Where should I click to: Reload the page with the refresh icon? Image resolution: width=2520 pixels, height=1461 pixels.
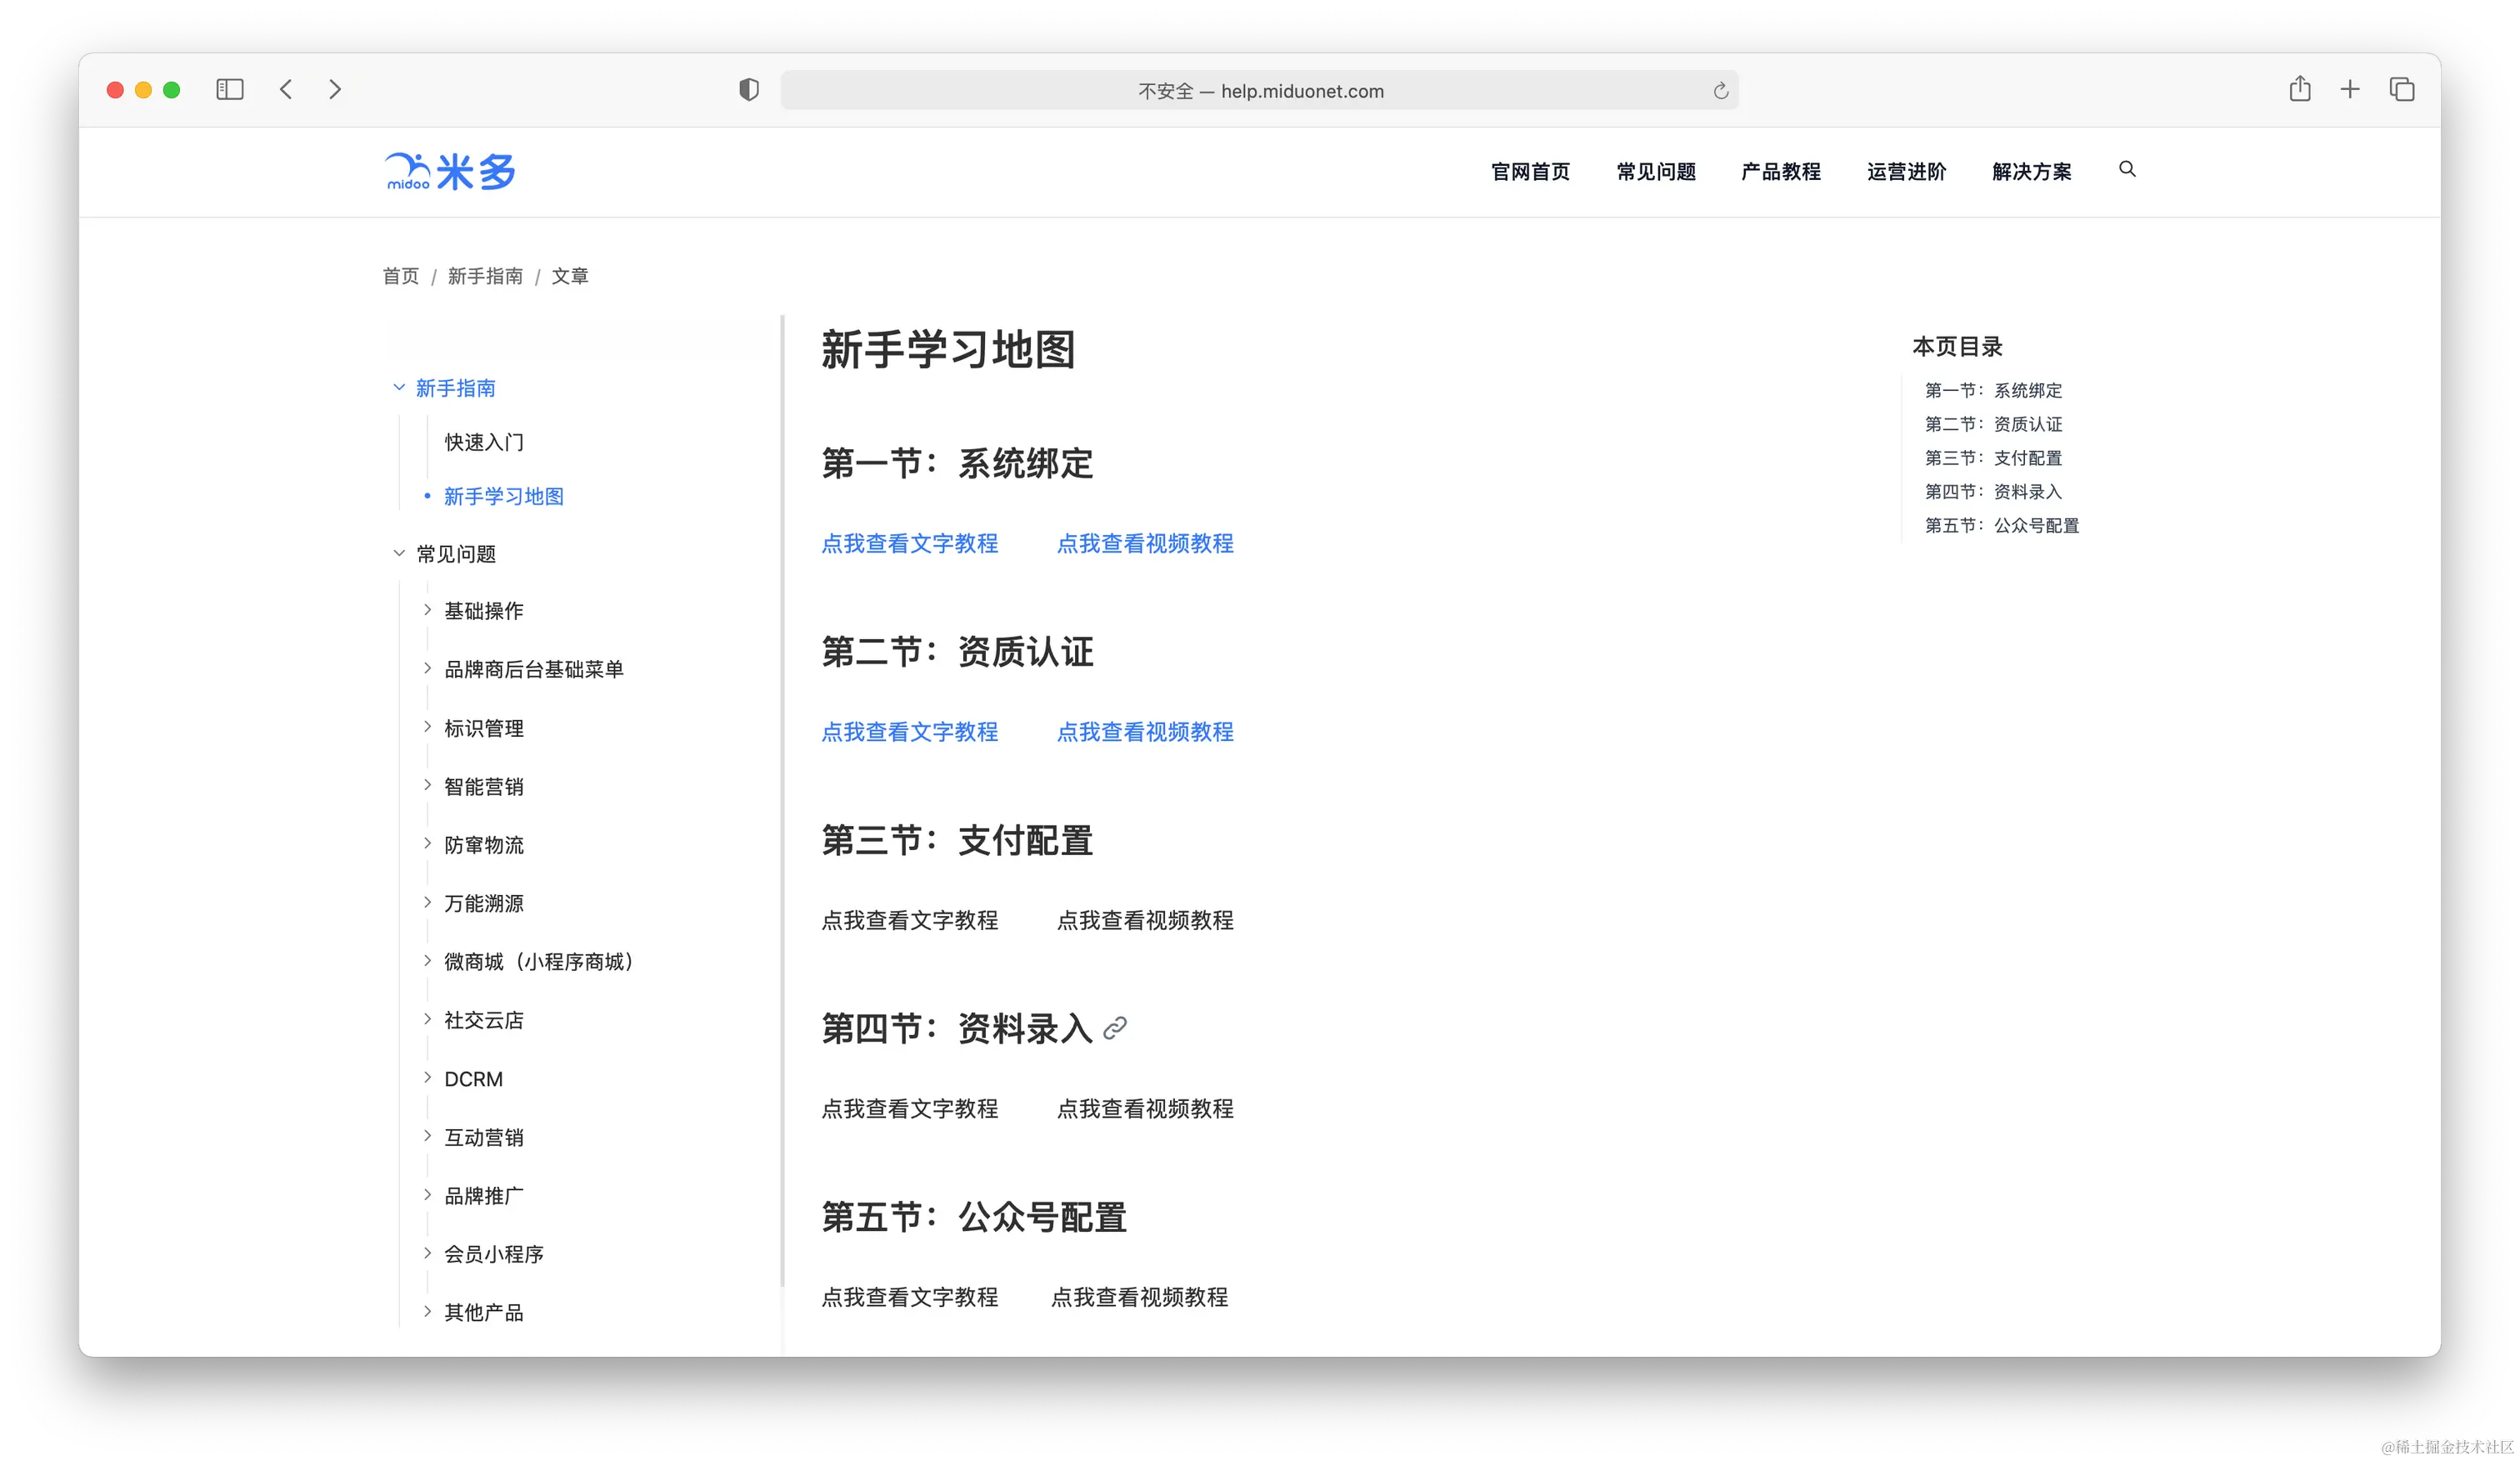(x=1720, y=91)
